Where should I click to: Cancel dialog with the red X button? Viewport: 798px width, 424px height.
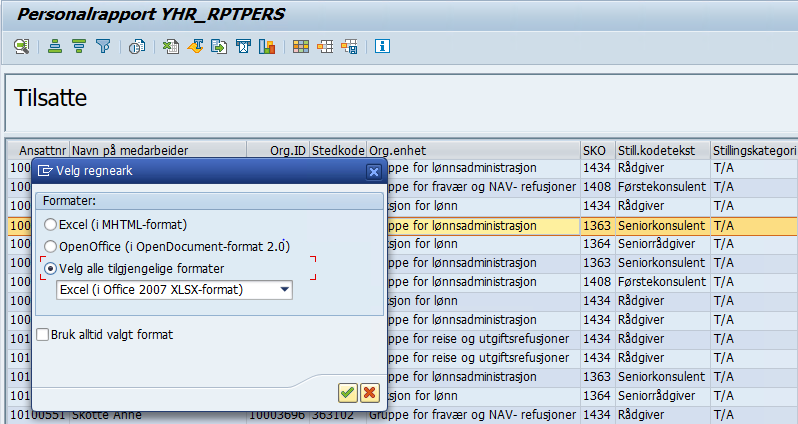[370, 392]
